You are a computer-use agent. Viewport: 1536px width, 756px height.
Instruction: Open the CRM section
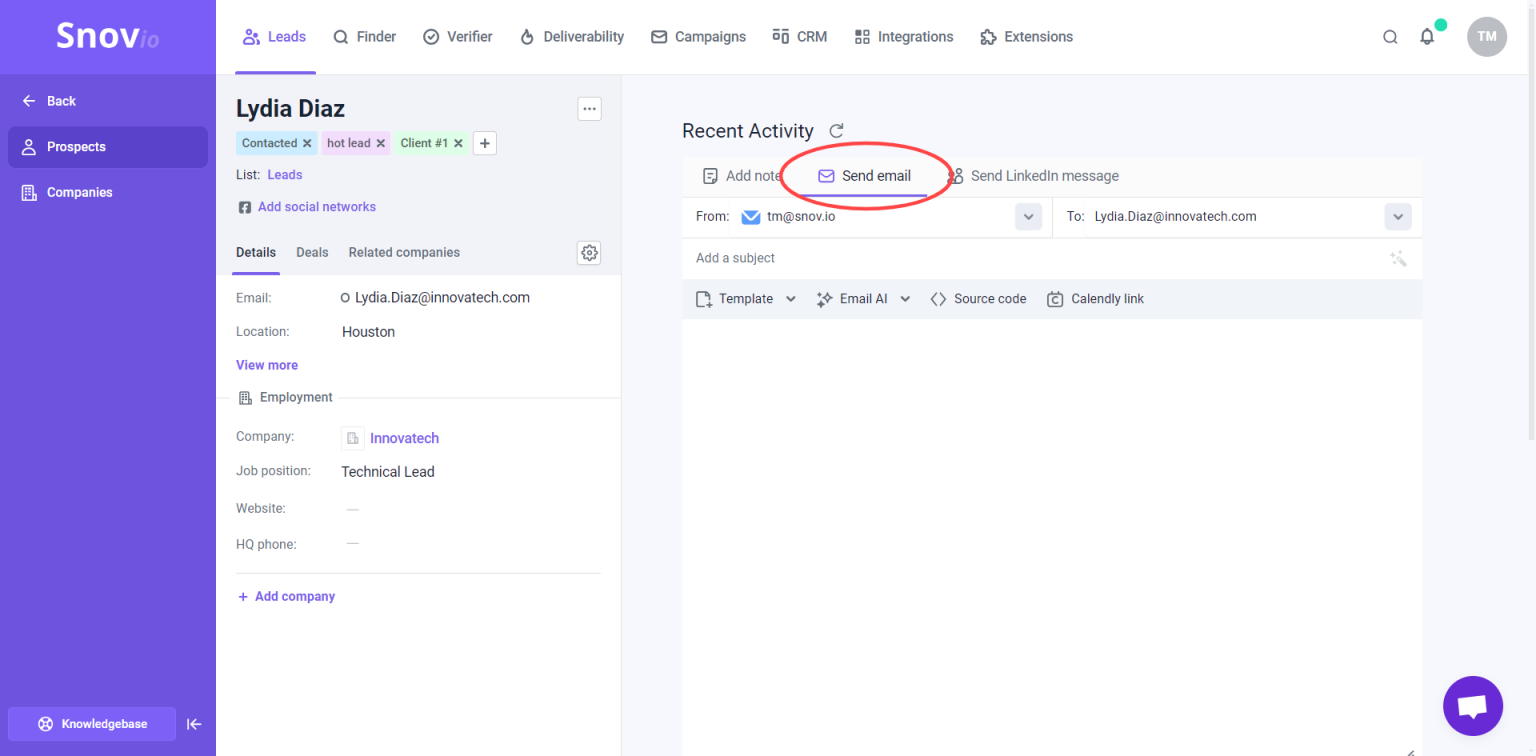[800, 37]
